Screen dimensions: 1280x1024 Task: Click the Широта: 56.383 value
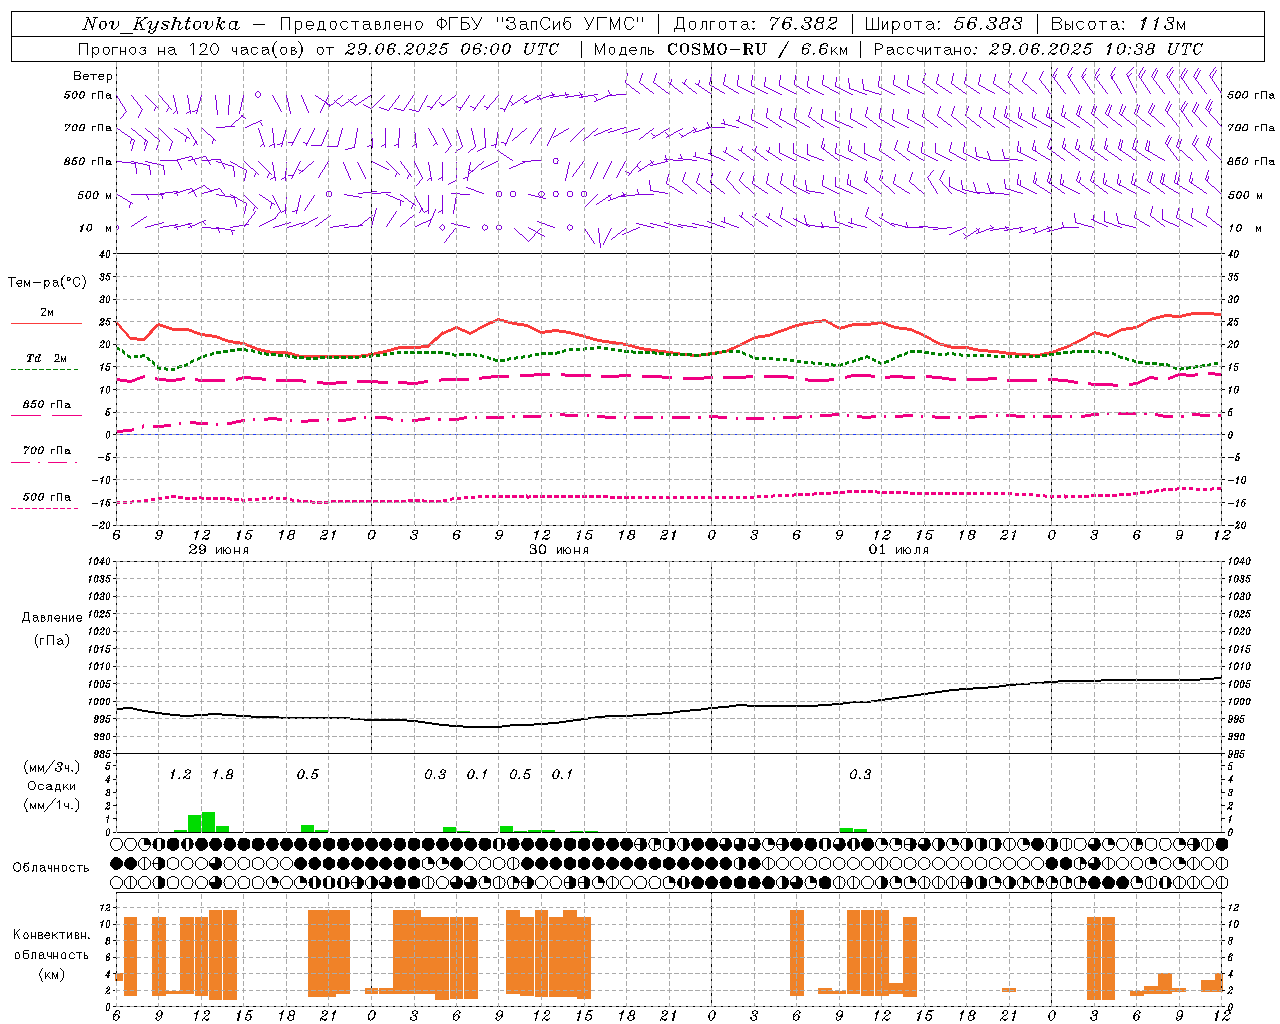(943, 24)
